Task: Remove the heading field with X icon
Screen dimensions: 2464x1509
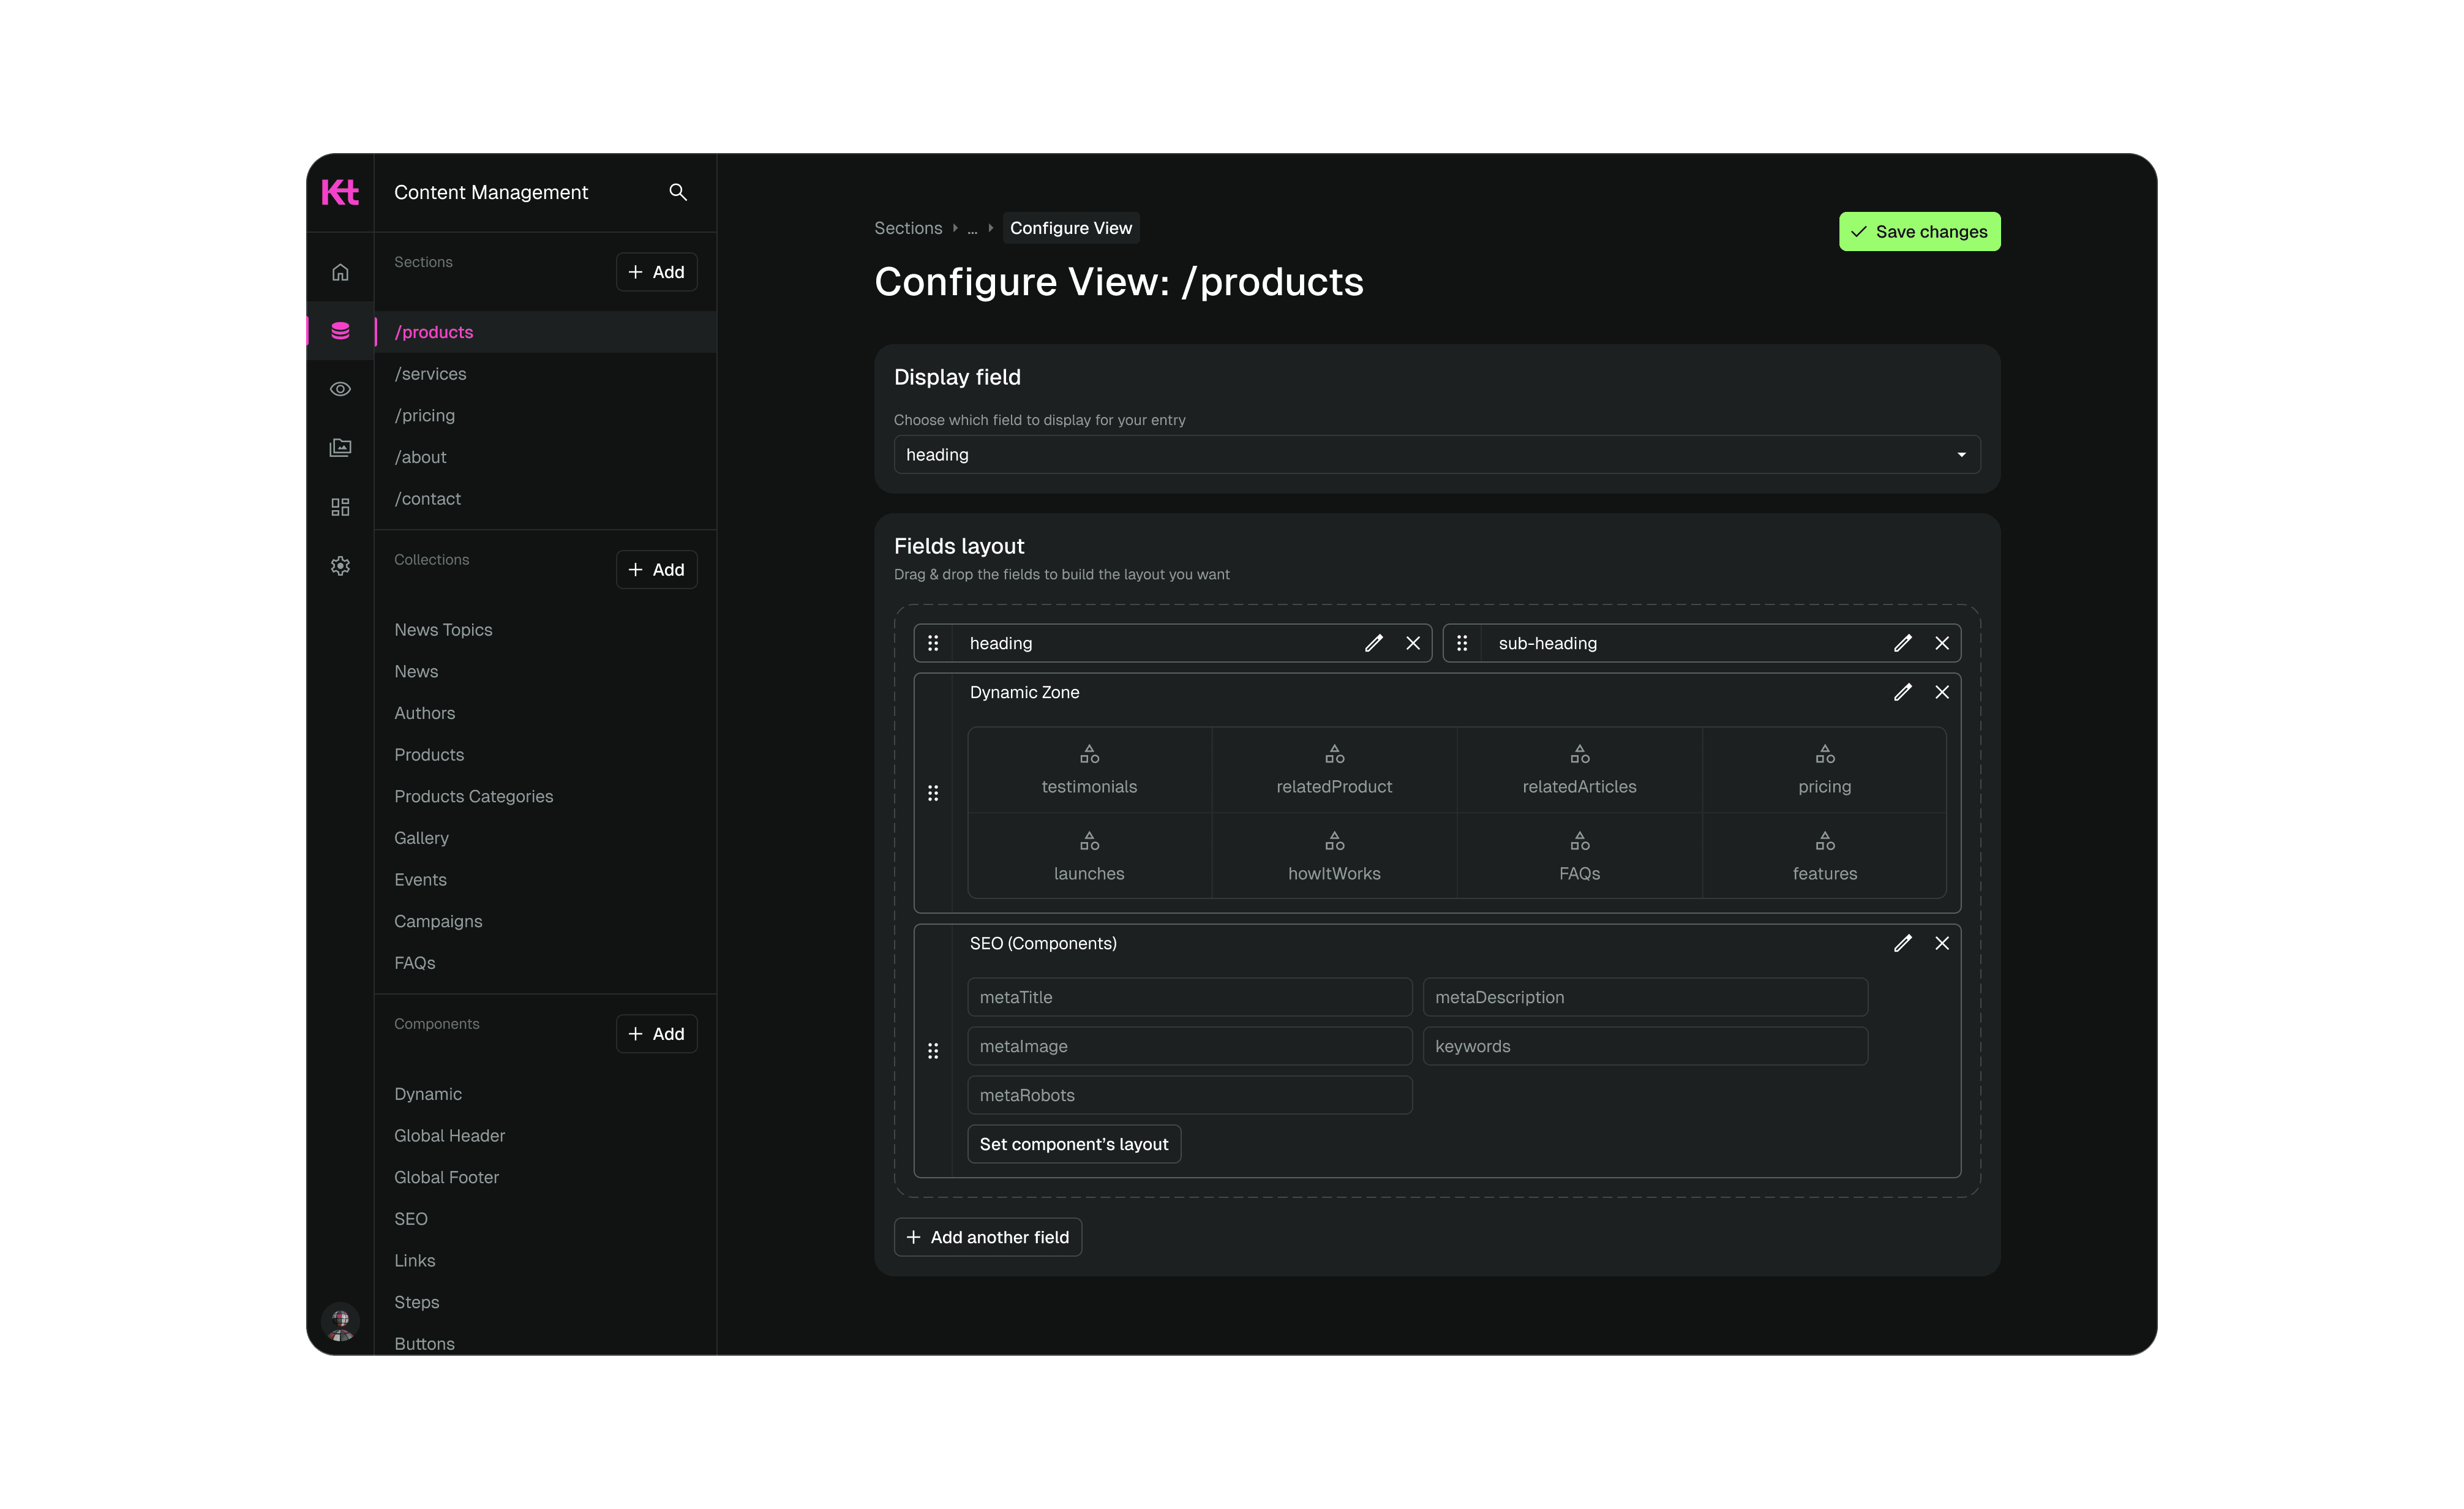Action: click(1413, 643)
